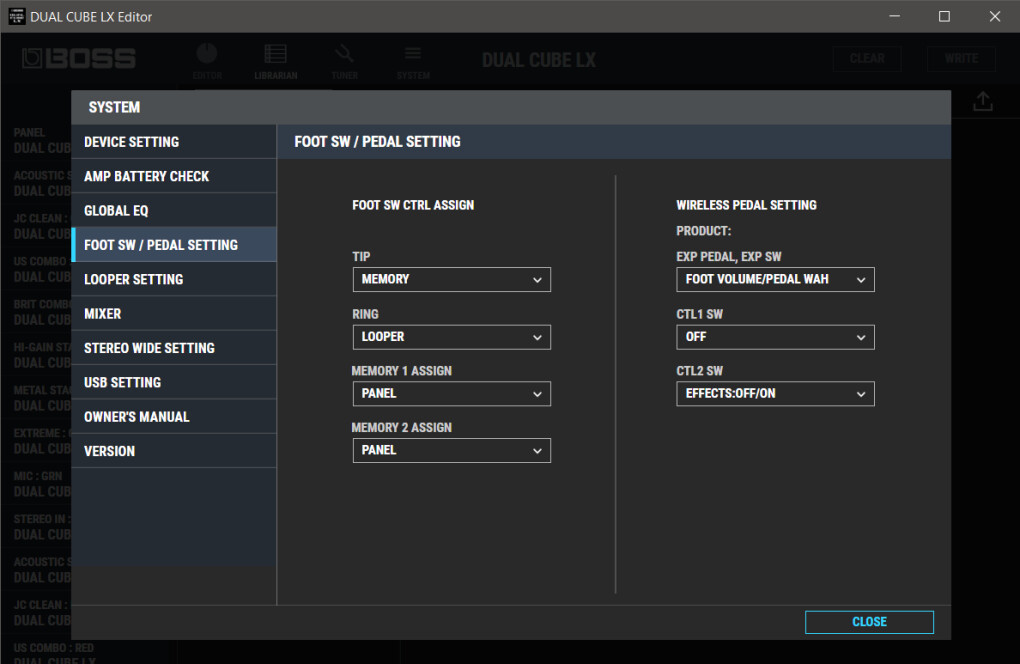Click the WIRELESS PEDAL SETTING heading
Image resolution: width=1020 pixels, height=664 pixels.
pyautogui.click(x=746, y=205)
